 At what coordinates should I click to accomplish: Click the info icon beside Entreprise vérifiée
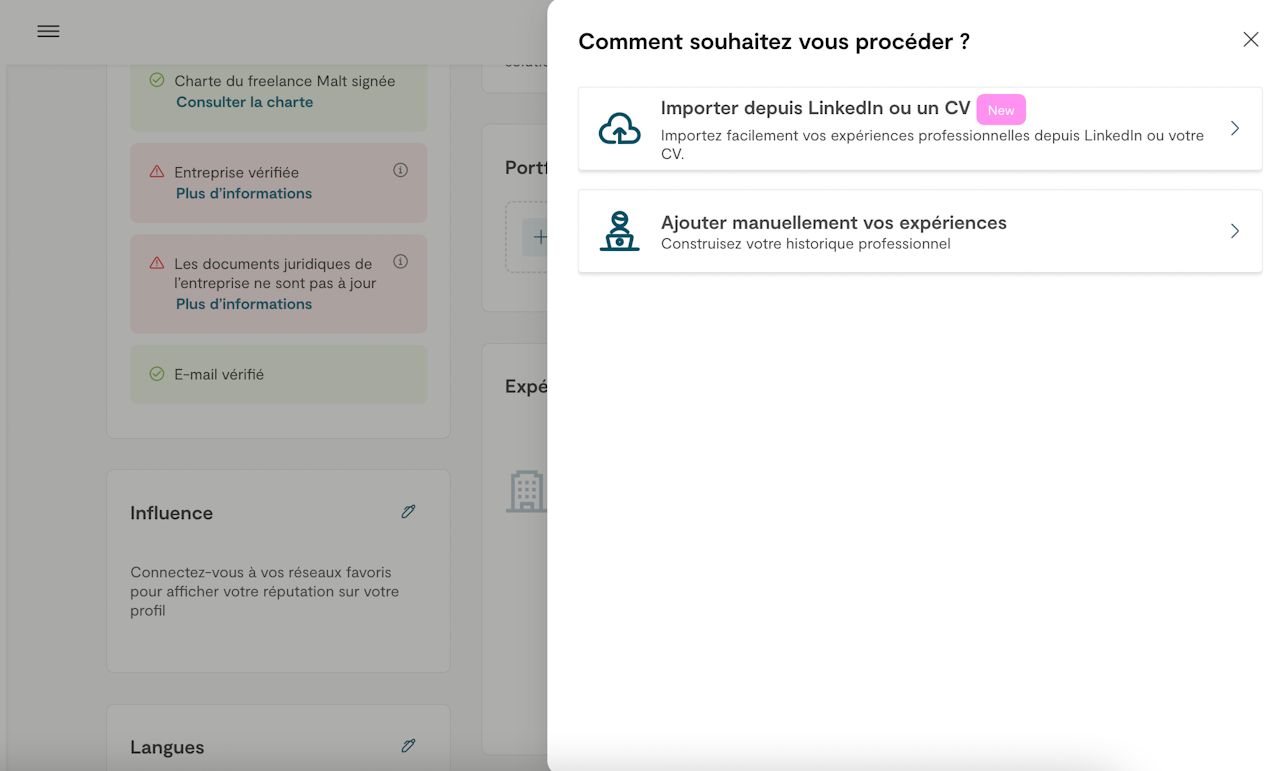(x=400, y=170)
